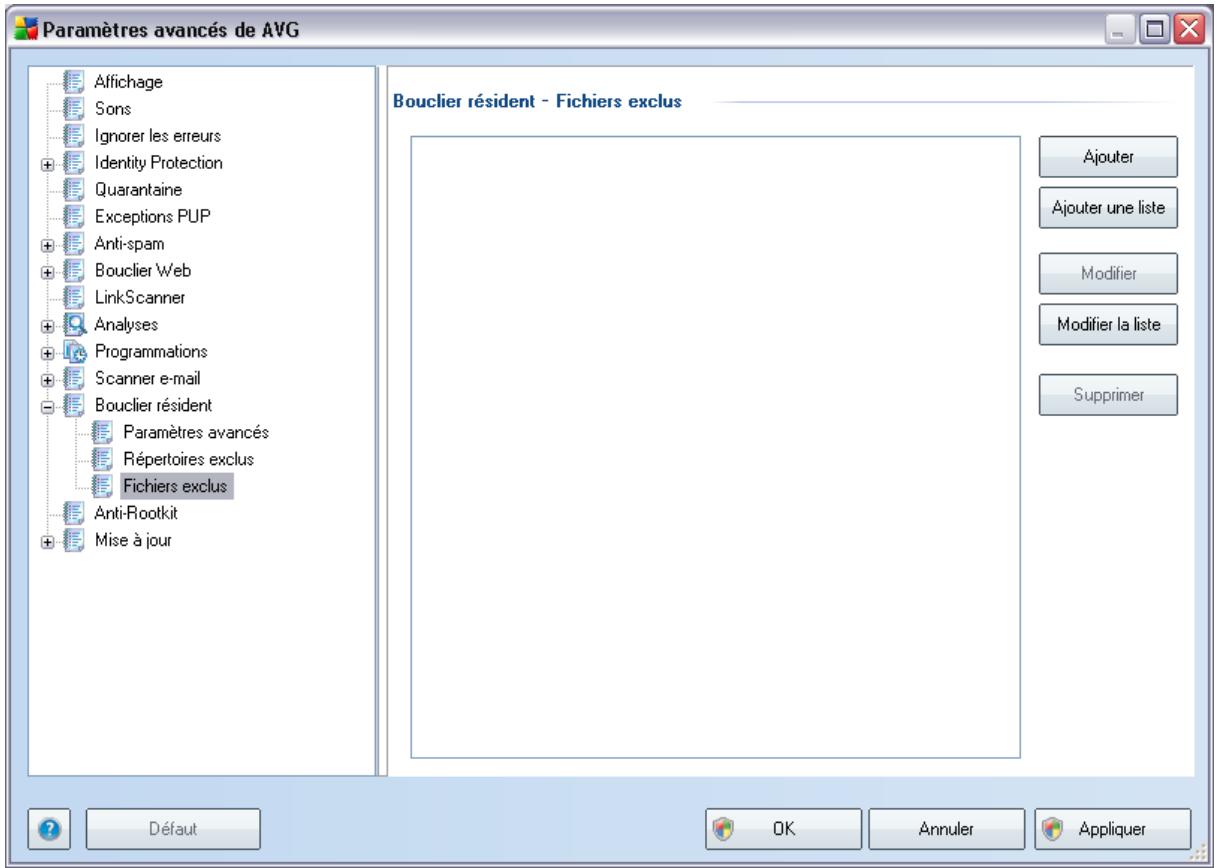Image resolution: width=1220 pixels, height=868 pixels.
Task: Expand the Scanner e-mail node
Action: pos(46,379)
